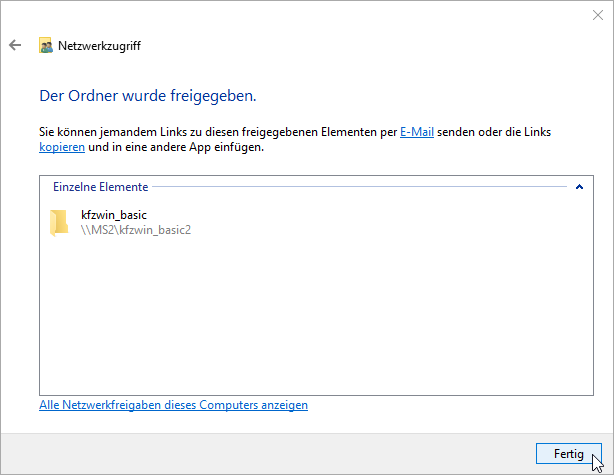Click the kfzwin_basic folder icon
The width and height of the screenshot is (614, 475).
pyautogui.click(x=59, y=223)
